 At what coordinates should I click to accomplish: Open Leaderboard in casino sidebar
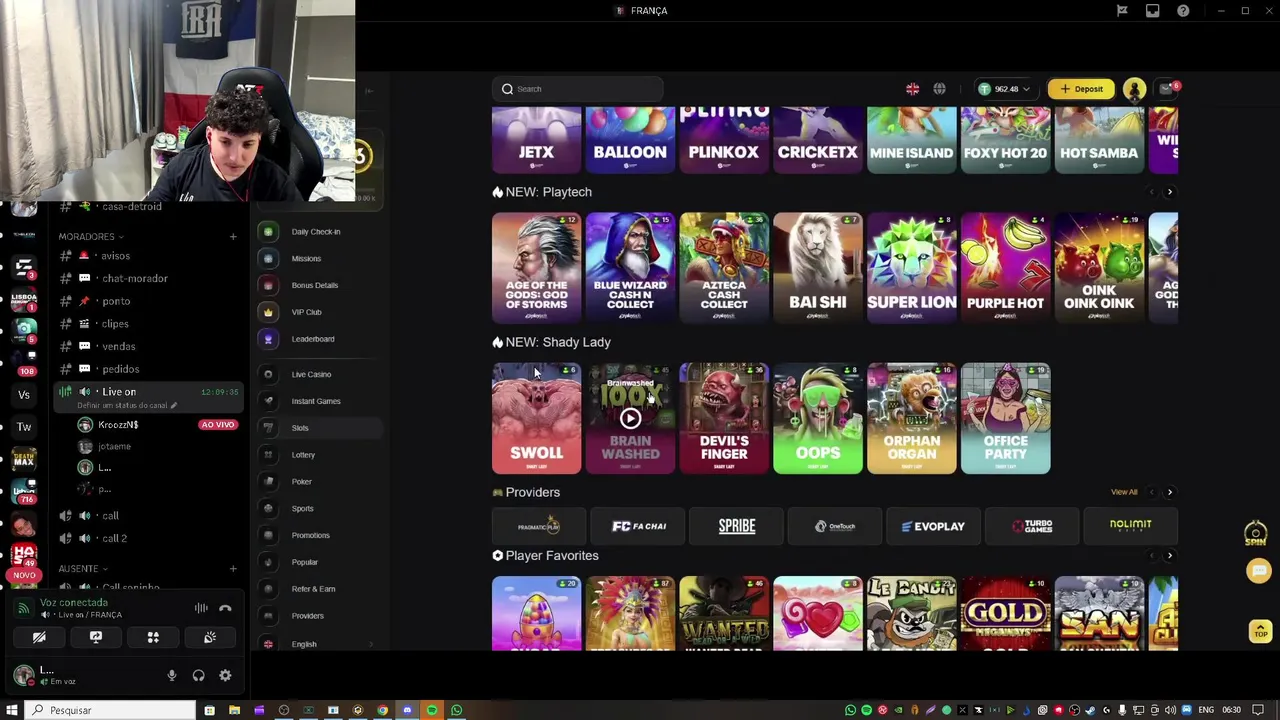point(313,339)
